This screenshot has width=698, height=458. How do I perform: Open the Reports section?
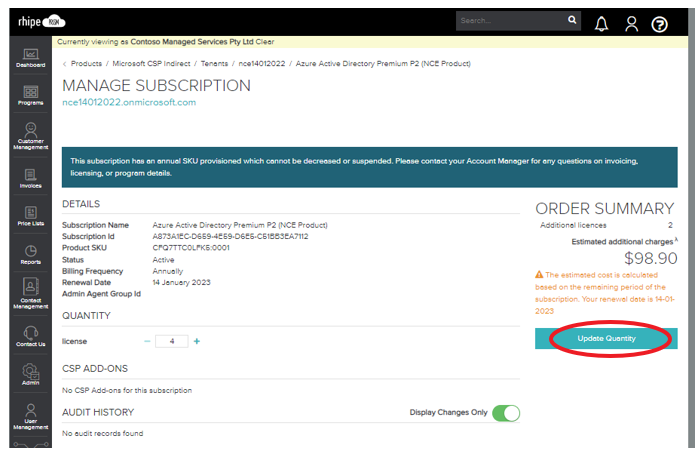pyautogui.click(x=30, y=255)
